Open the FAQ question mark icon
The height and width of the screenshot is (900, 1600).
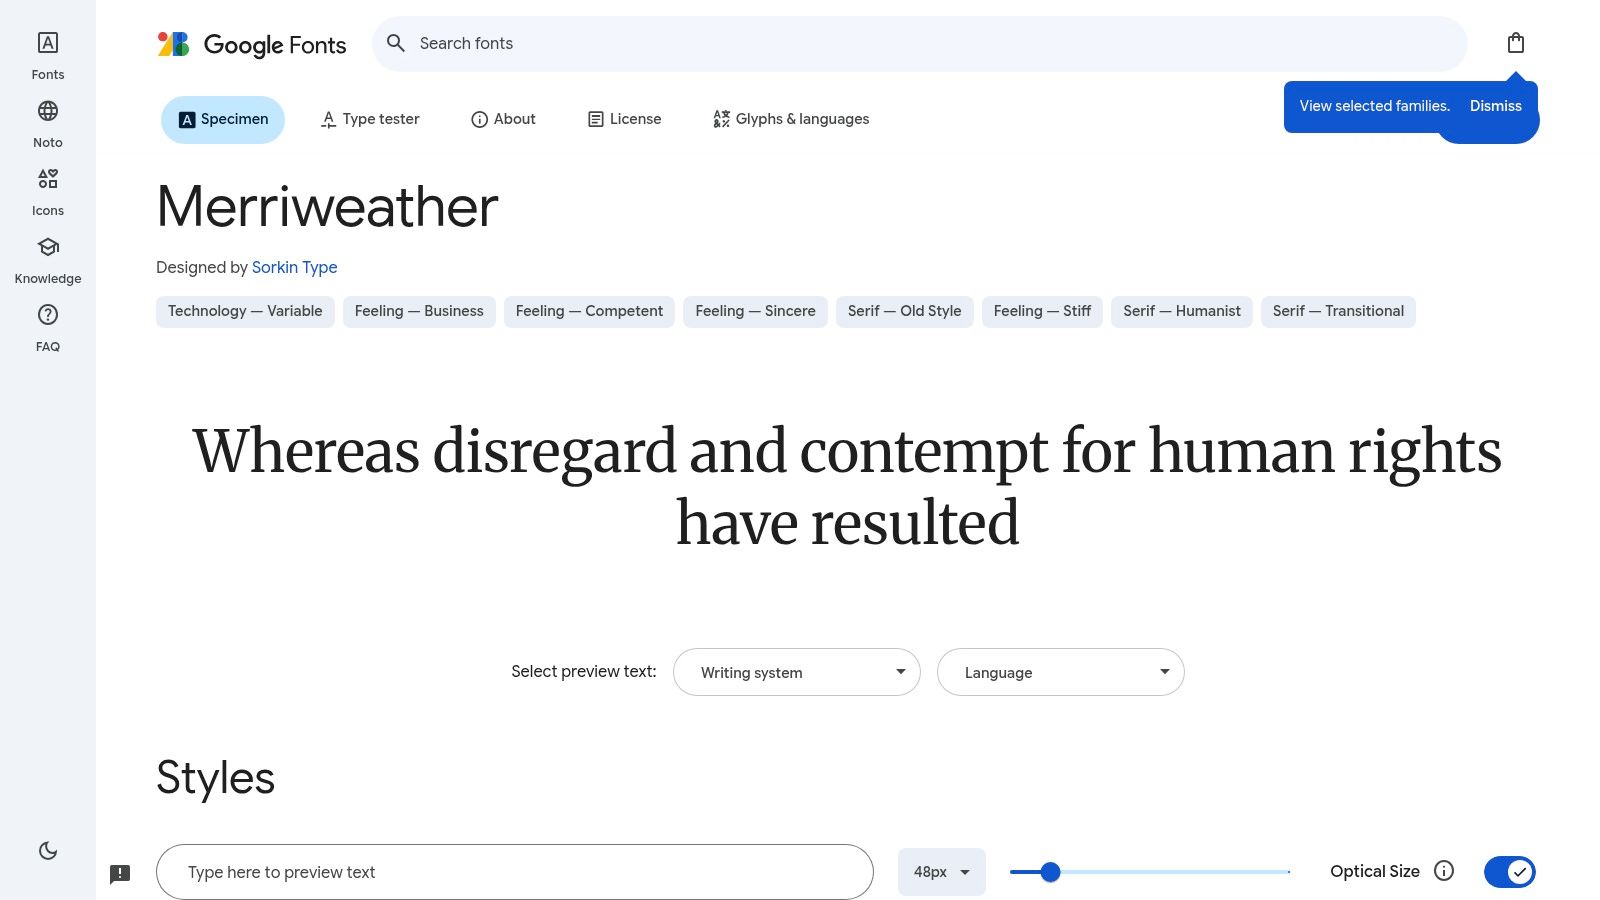pyautogui.click(x=48, y=328)
